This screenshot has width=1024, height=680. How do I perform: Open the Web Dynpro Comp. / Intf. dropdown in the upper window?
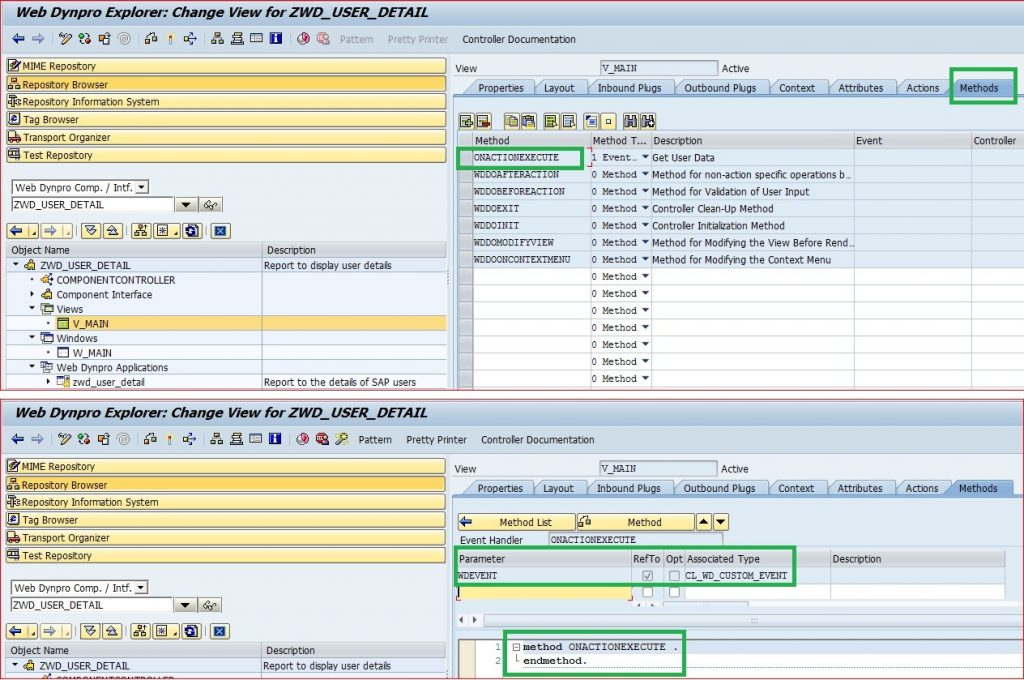[142, 187]
